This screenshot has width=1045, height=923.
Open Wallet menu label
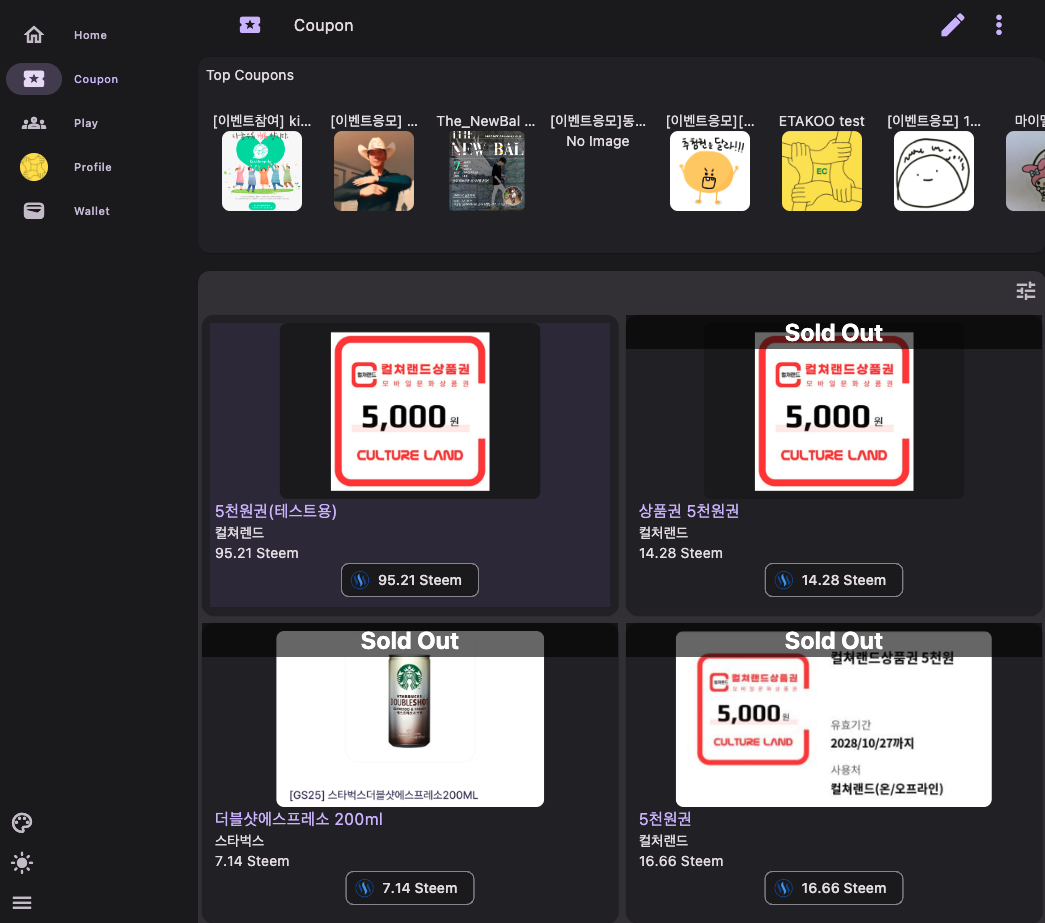pos(91,211)
